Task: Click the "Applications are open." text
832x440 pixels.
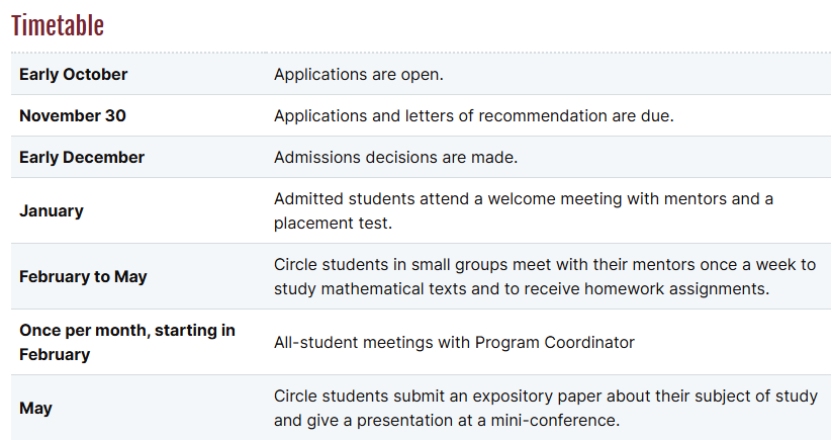Action: 358,75
